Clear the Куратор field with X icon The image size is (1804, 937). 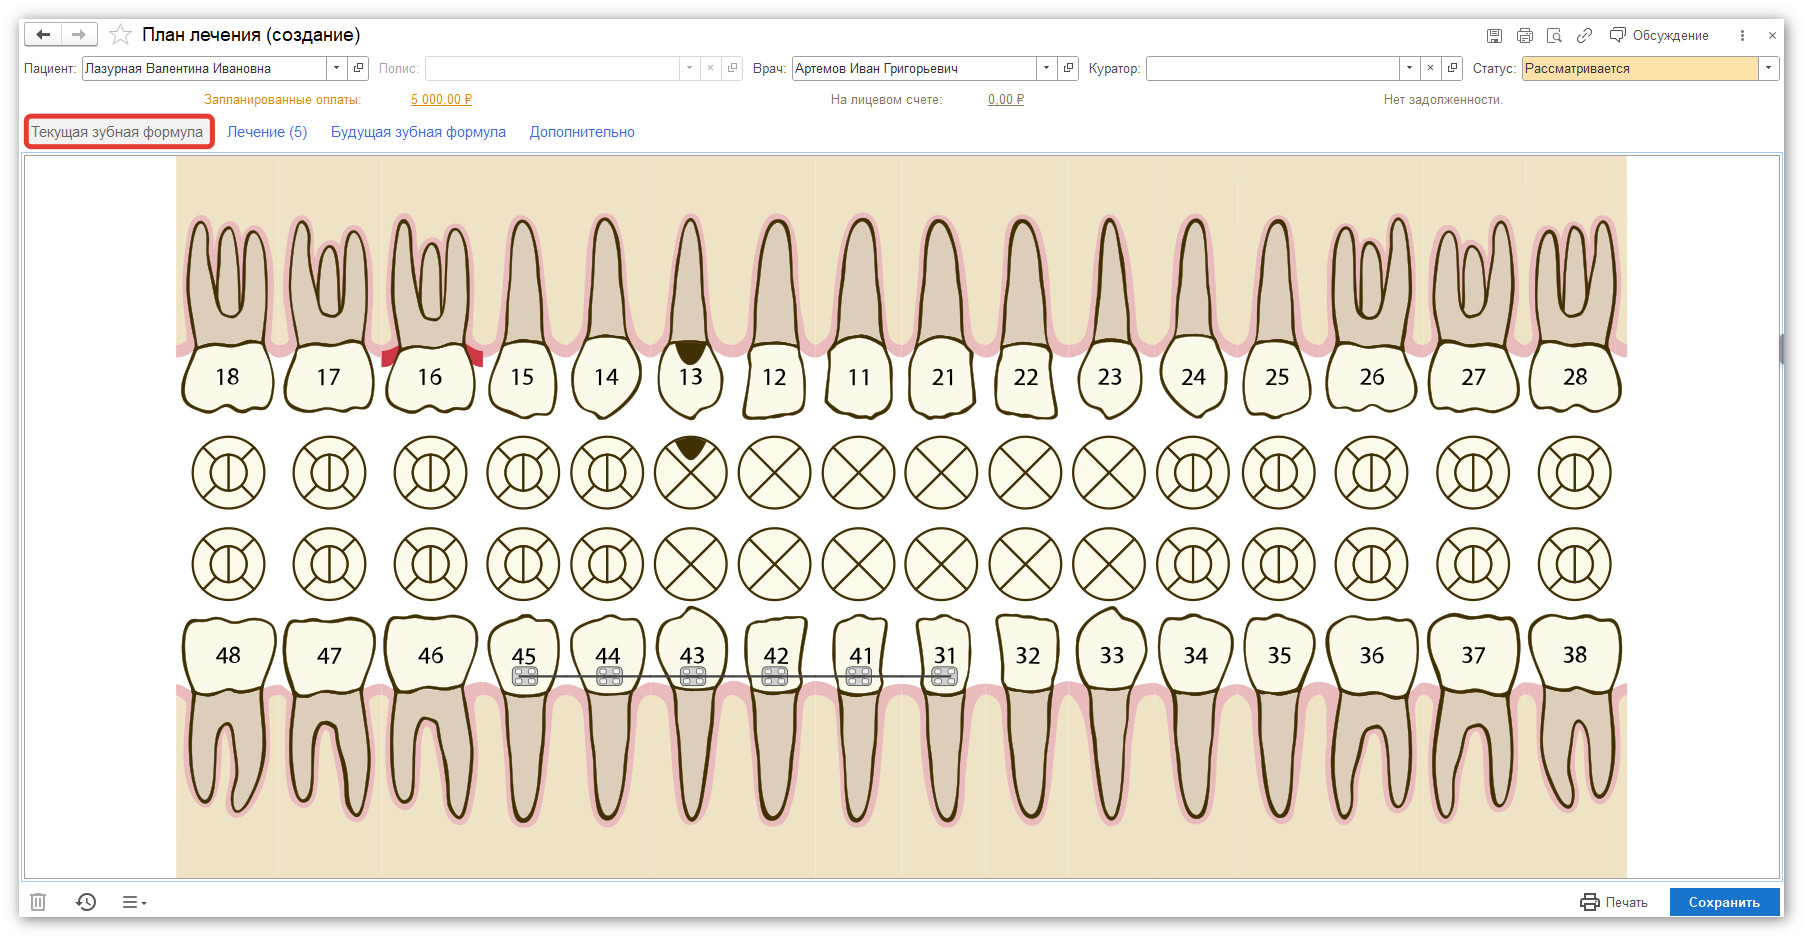1430,68
